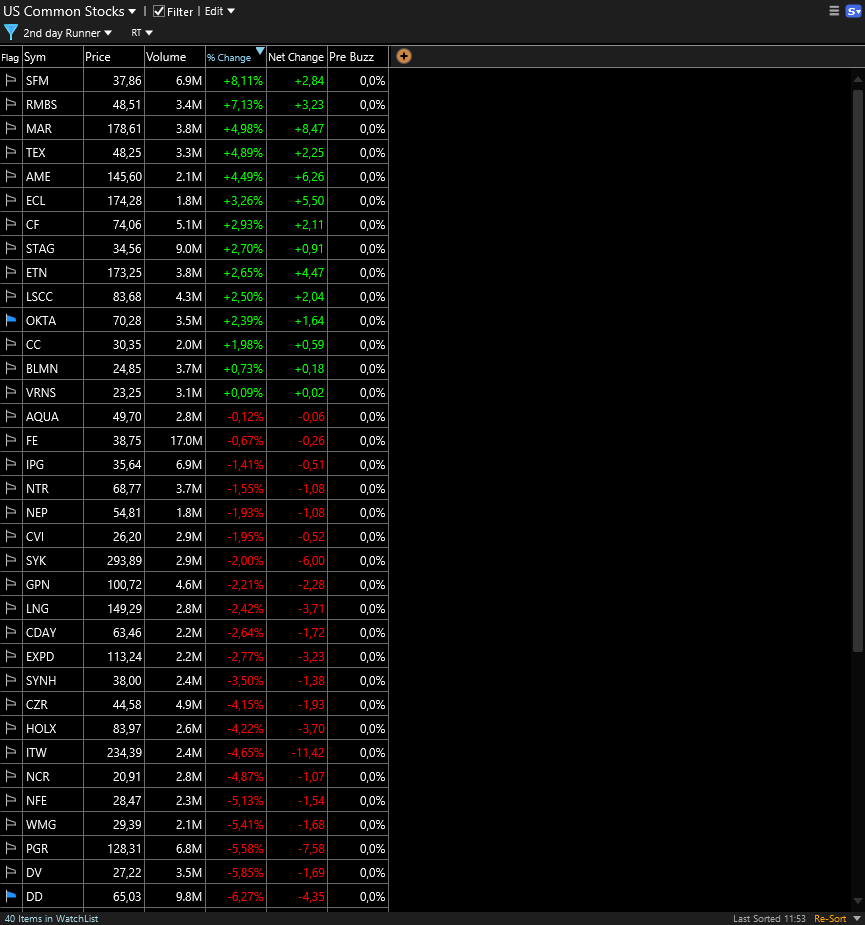Viewport: 865px width, 925px height.
Task: Sort by the Flag column header
Action: click(x=11, y=57)
